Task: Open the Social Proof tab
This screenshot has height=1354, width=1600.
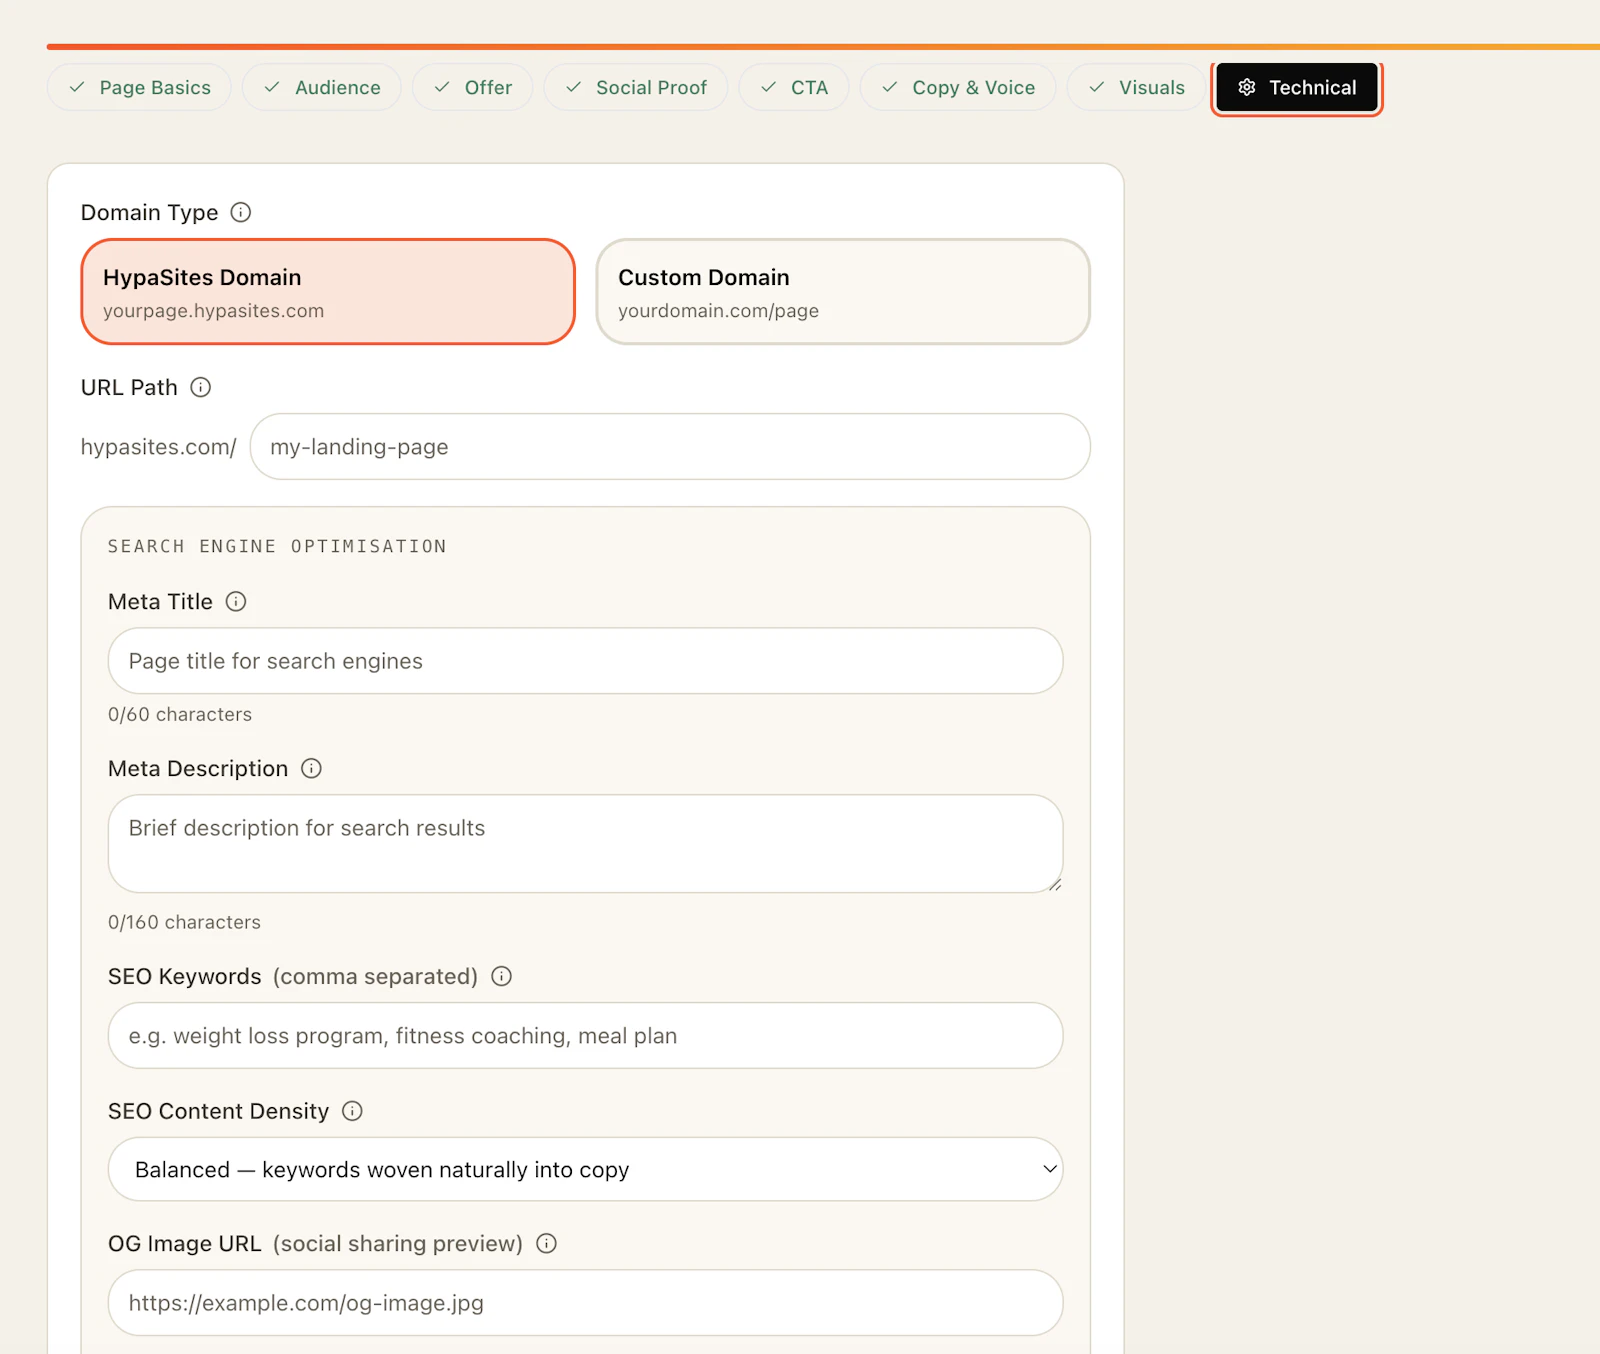Action: [635, 87]
